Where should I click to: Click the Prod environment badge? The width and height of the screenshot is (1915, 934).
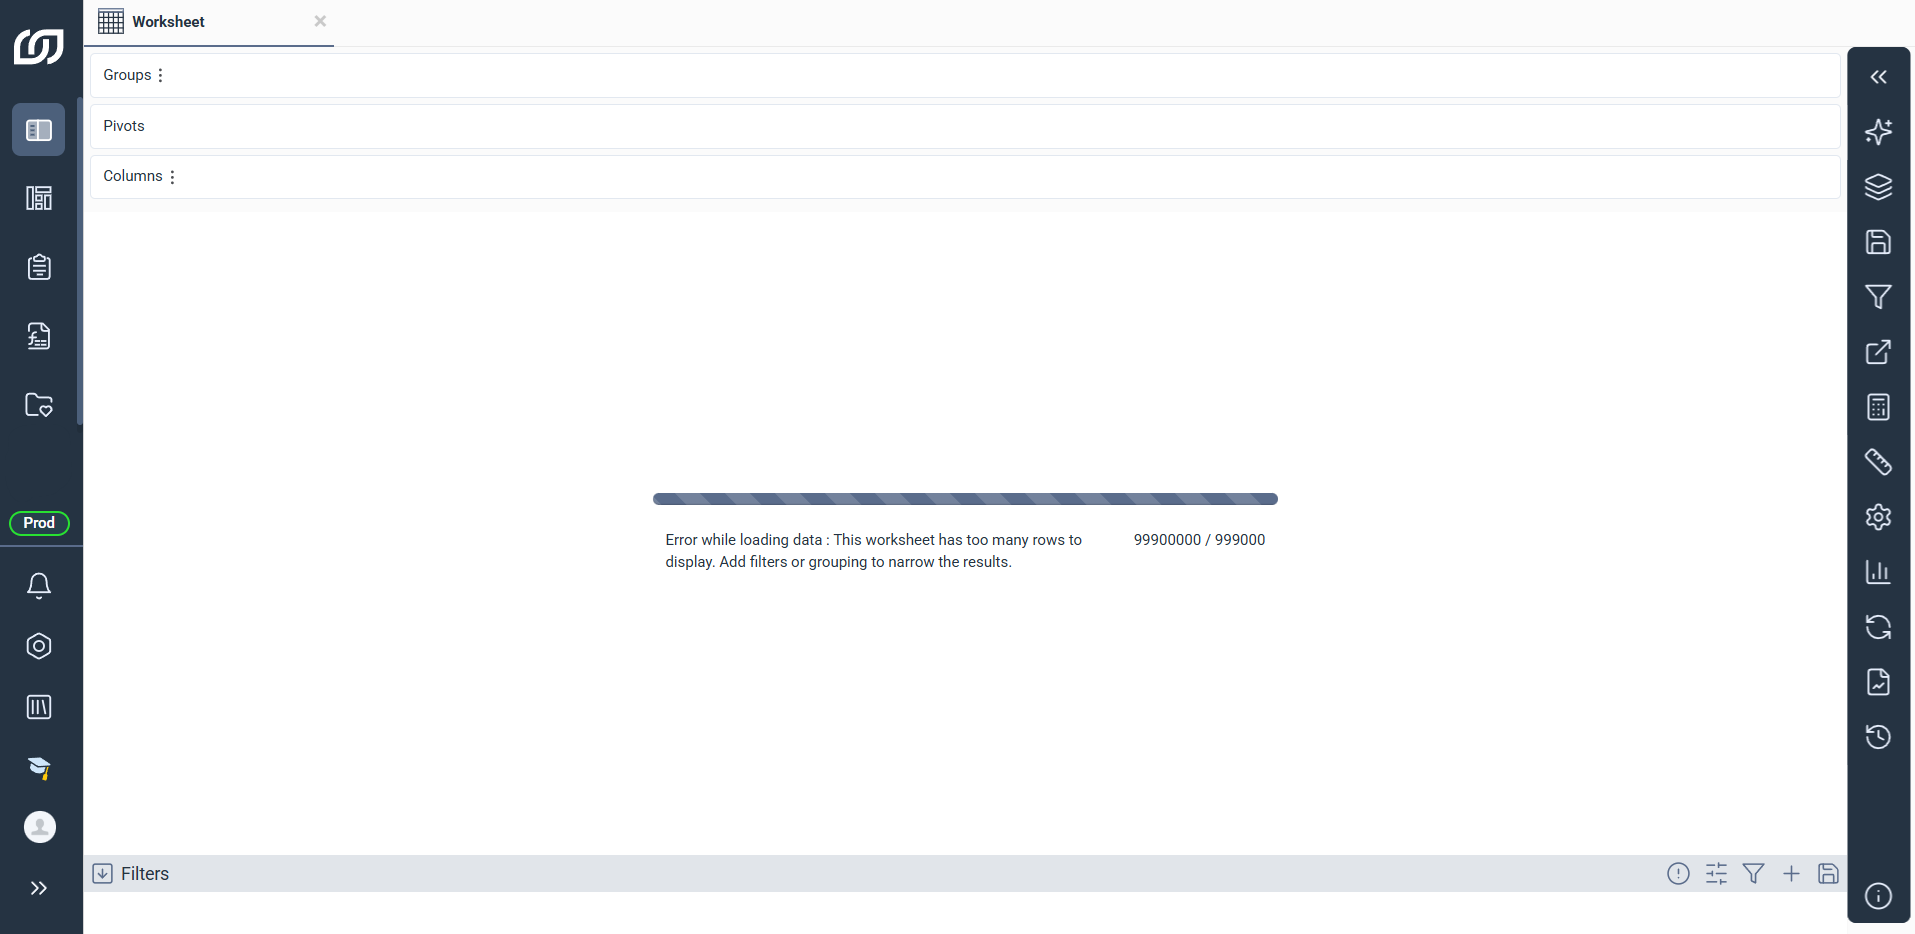tap(39, 523)
